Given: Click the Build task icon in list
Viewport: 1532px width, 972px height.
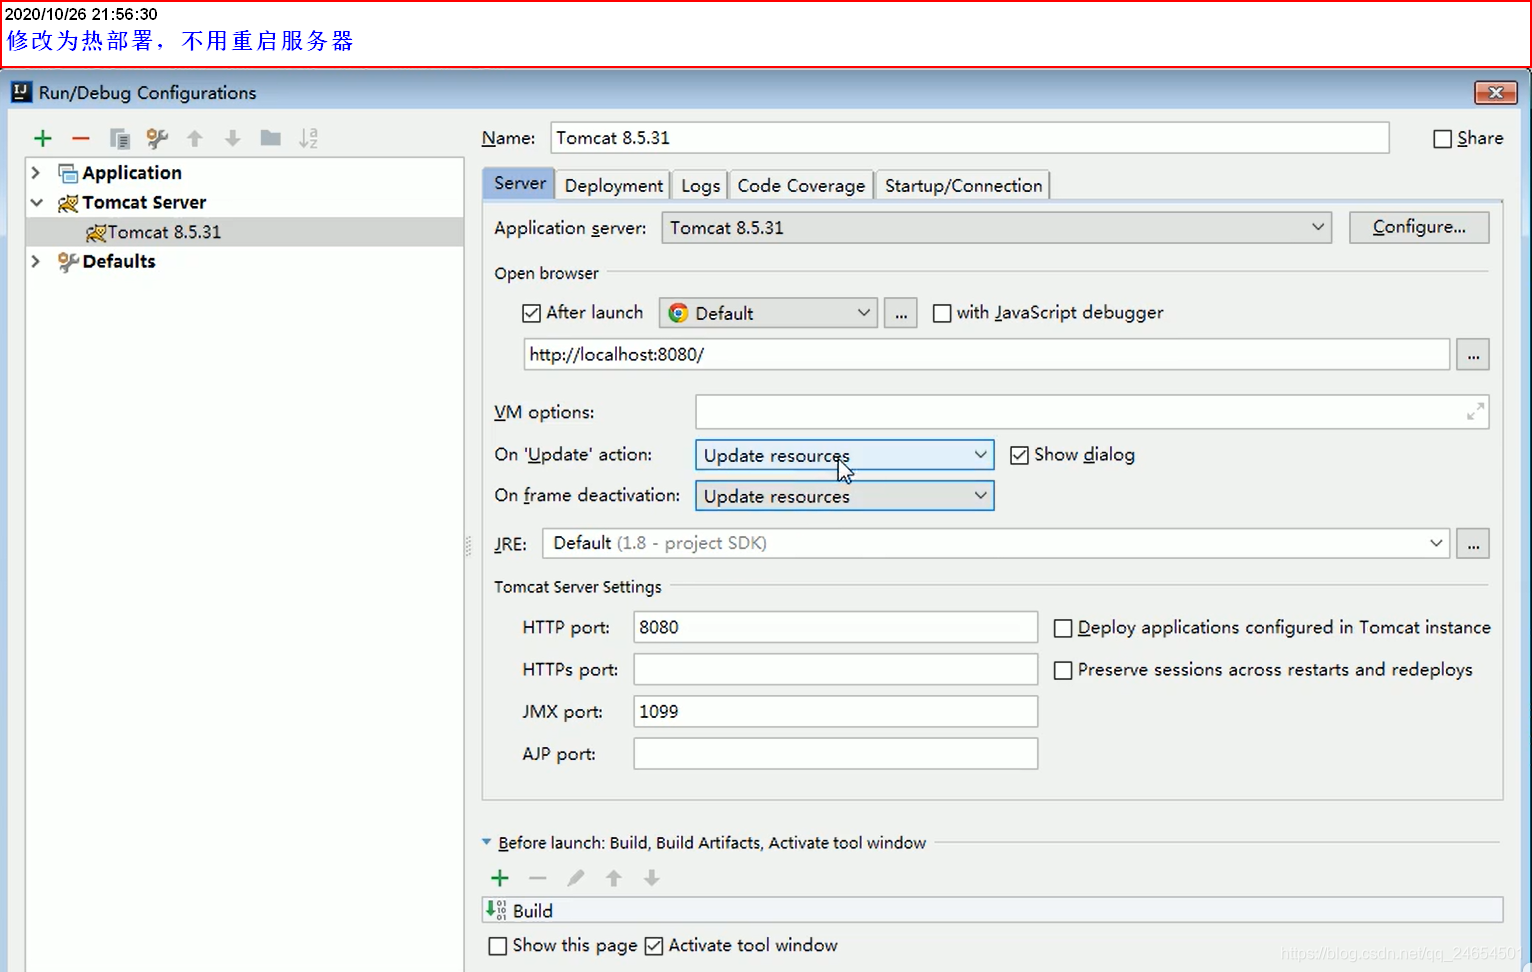Looking at the screenshot, I should (x=496, y=910).
